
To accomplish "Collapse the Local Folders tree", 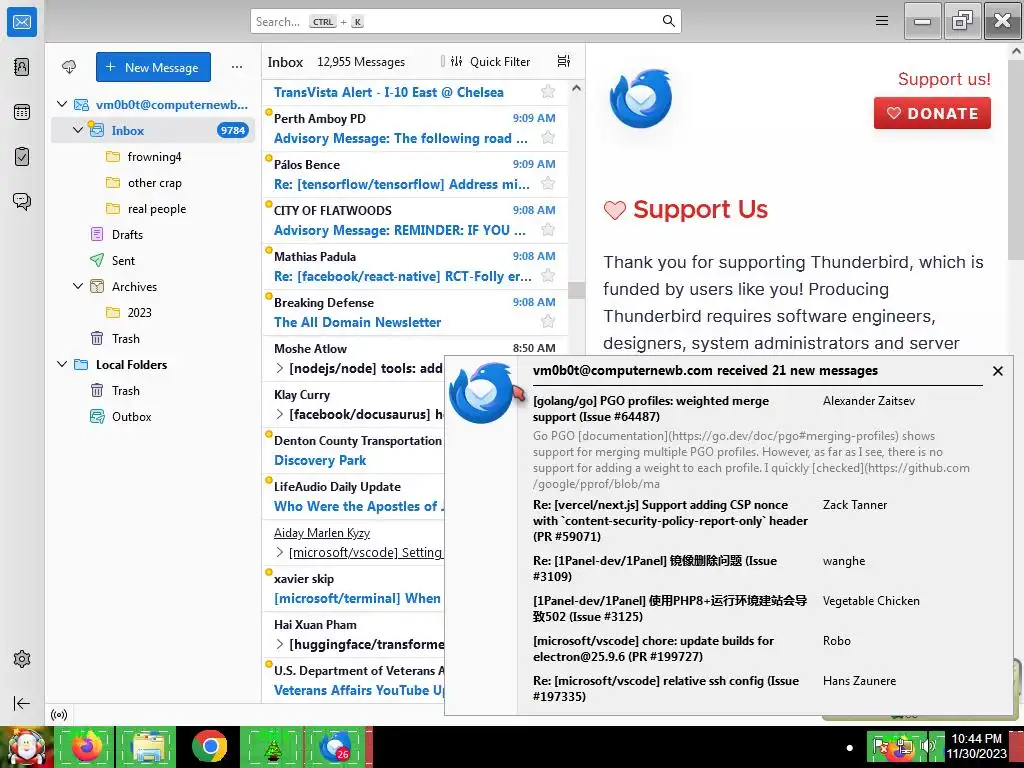I will (62, 364).
